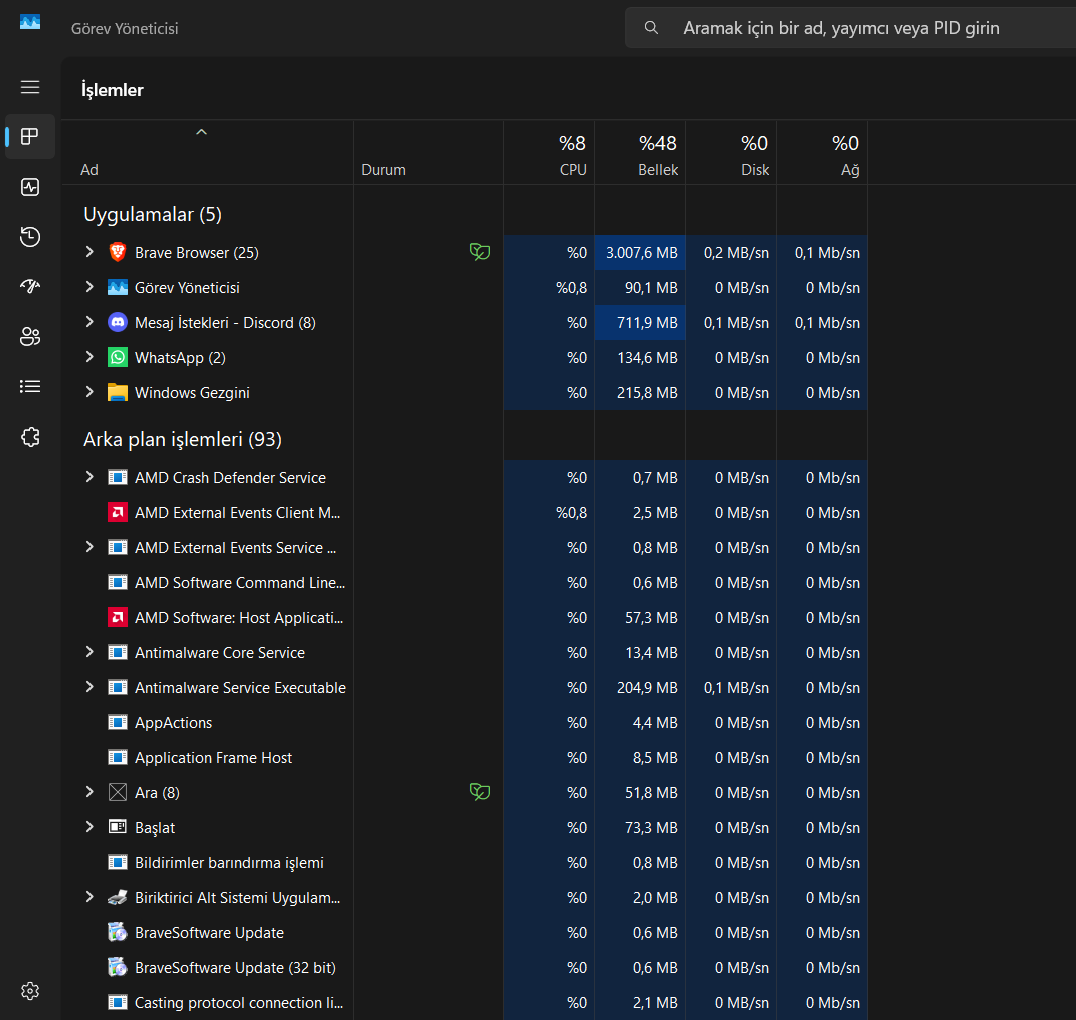Screen dimensions: 1076x1020
Task: Sort by the Ağ column header
Action: tap(822, 153)
